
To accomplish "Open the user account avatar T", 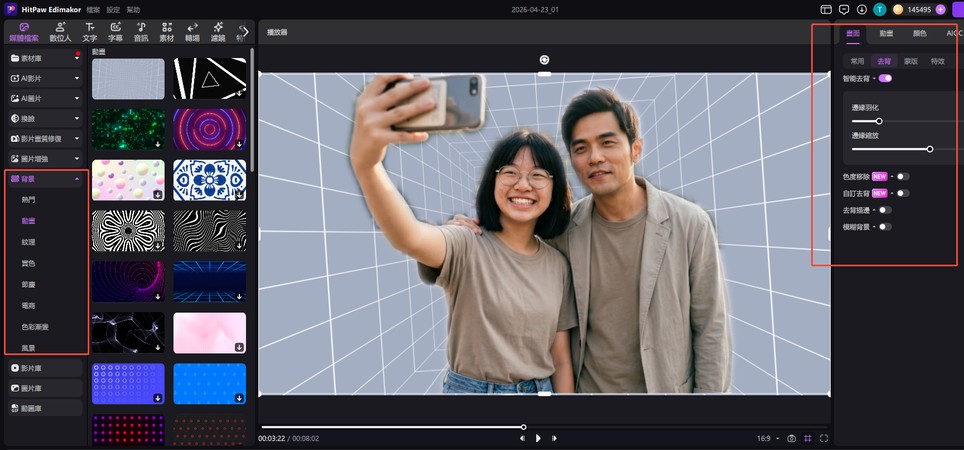I will click(880, 10).
